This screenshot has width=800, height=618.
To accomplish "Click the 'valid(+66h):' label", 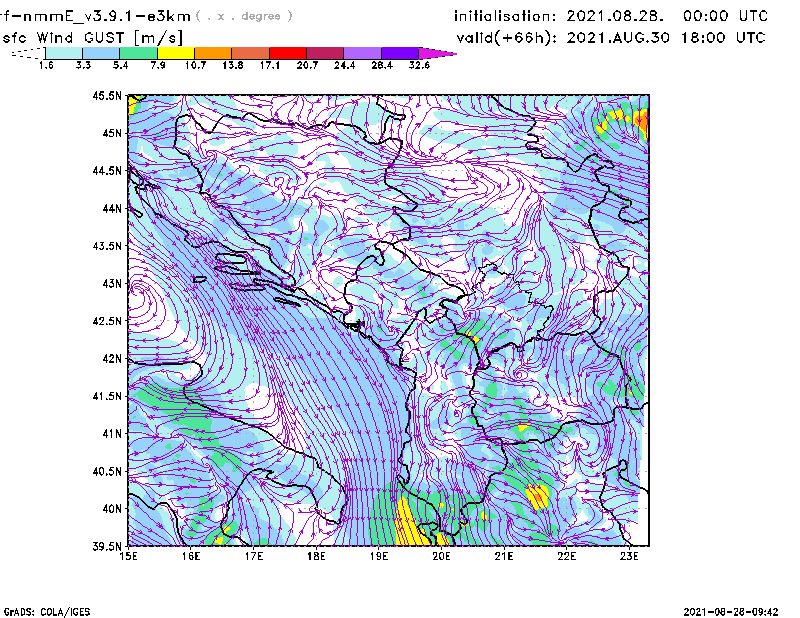I will point(507,38).
